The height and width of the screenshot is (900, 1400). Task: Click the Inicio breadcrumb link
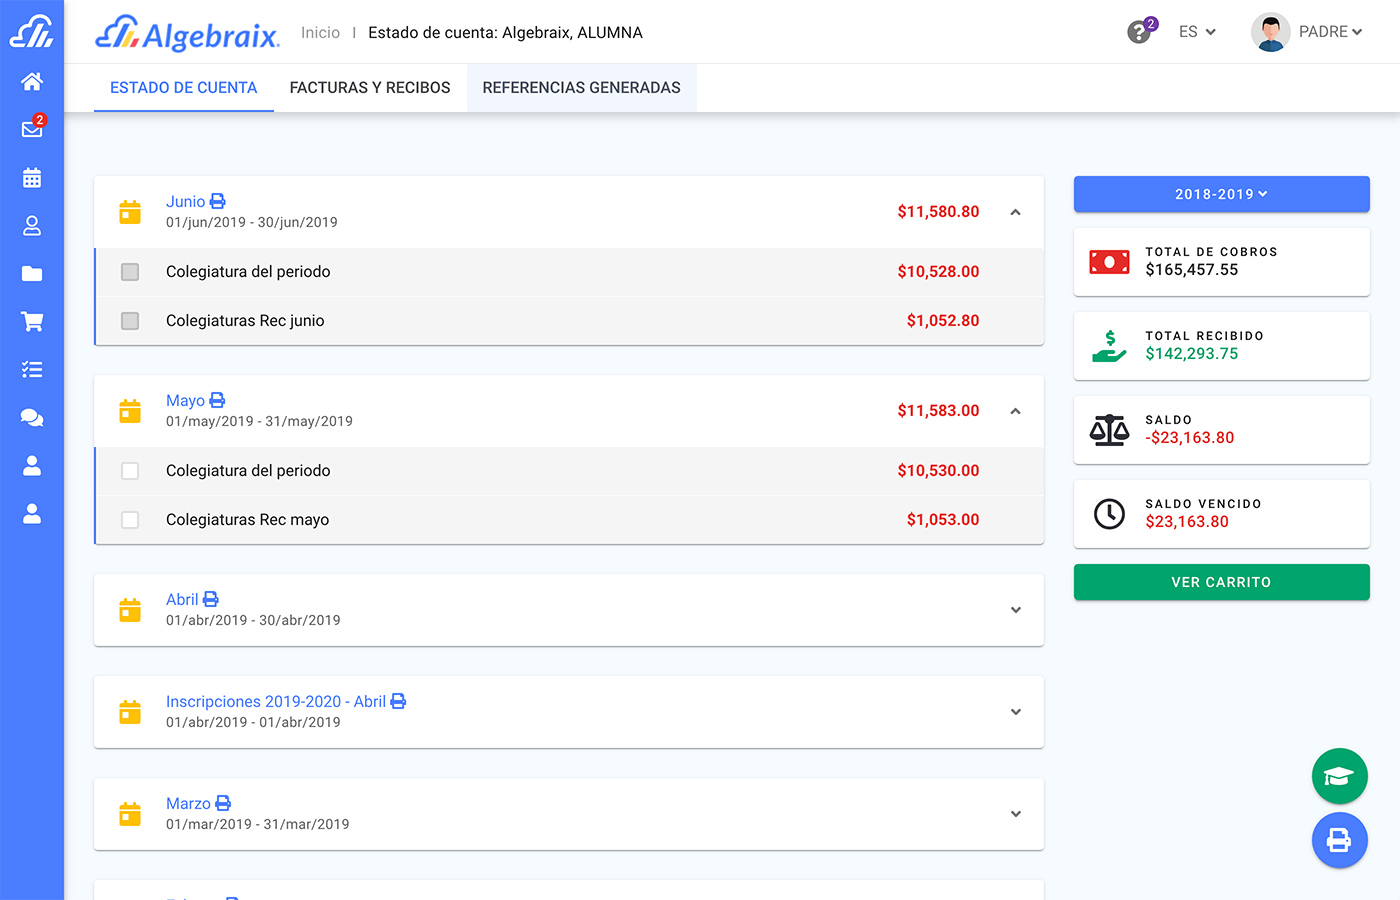[320, 33]
